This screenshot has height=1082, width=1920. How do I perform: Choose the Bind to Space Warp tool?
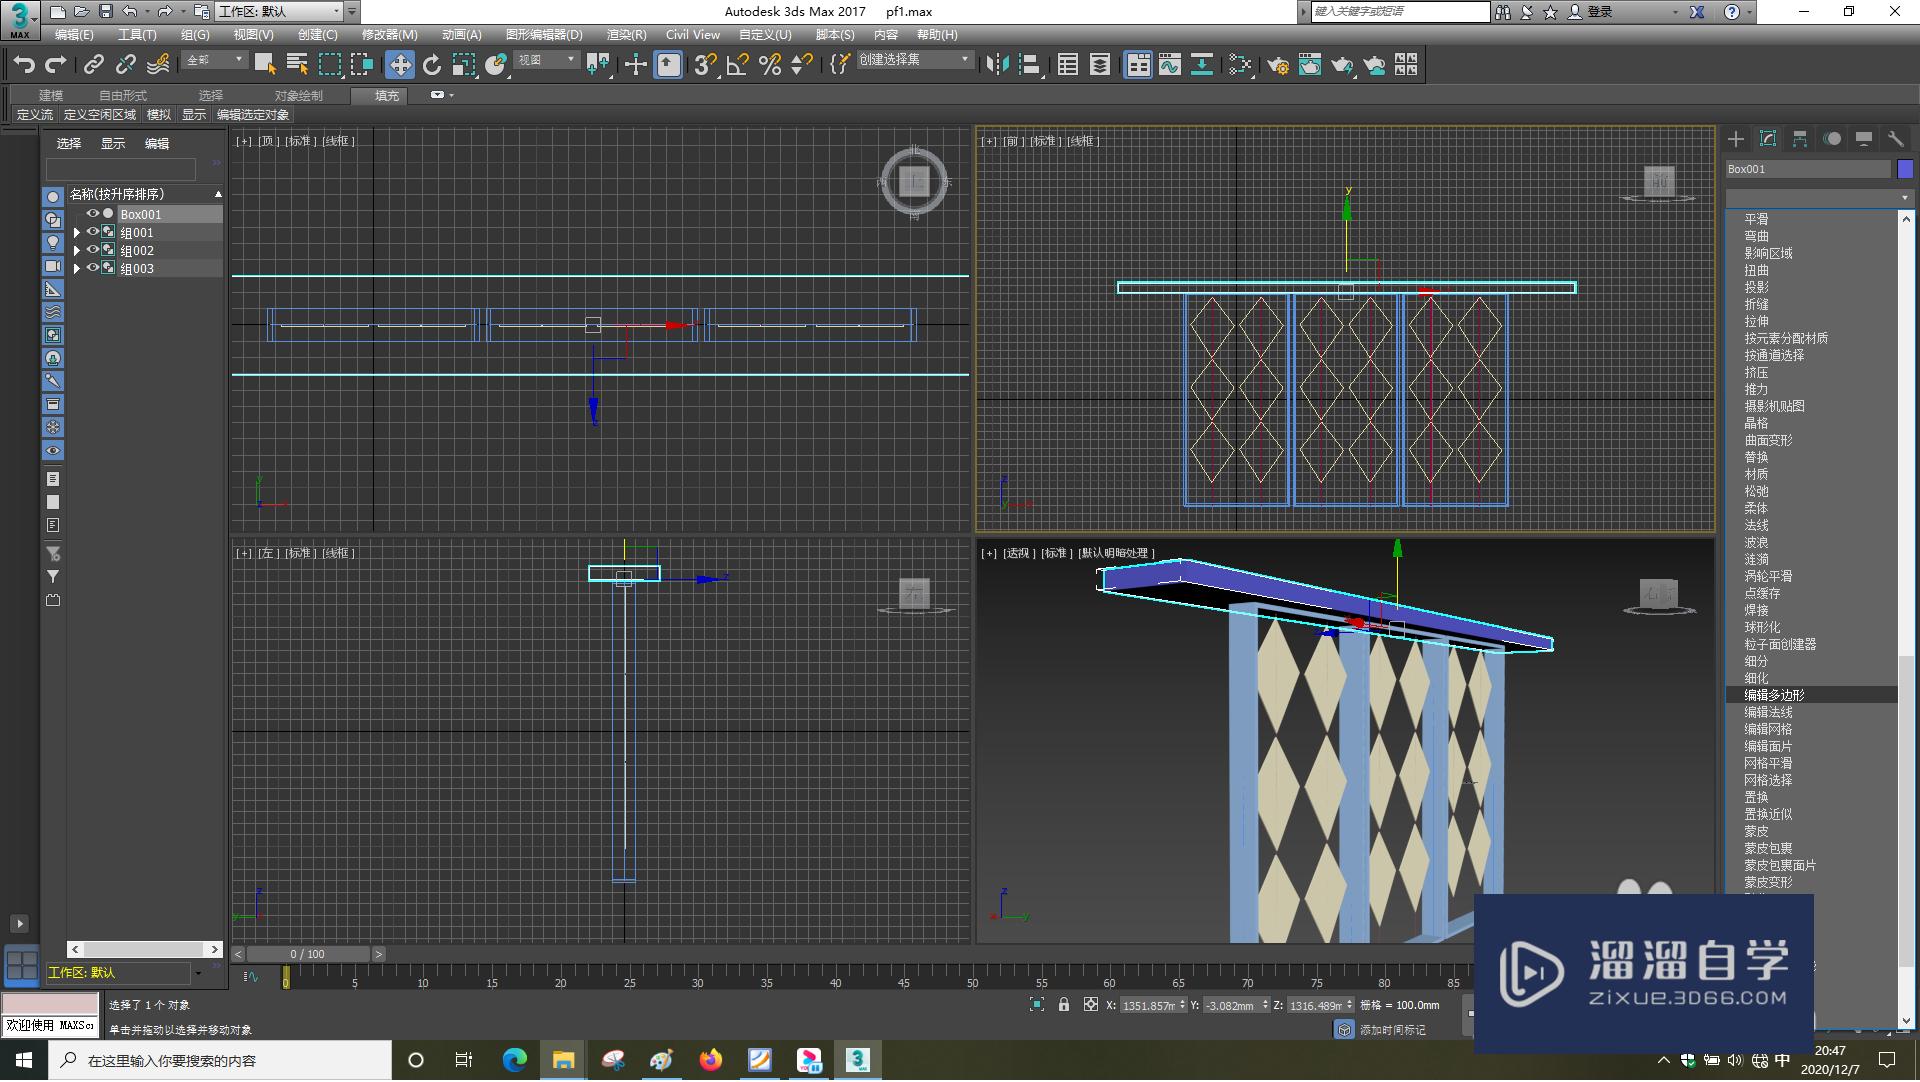click(158, 65)
